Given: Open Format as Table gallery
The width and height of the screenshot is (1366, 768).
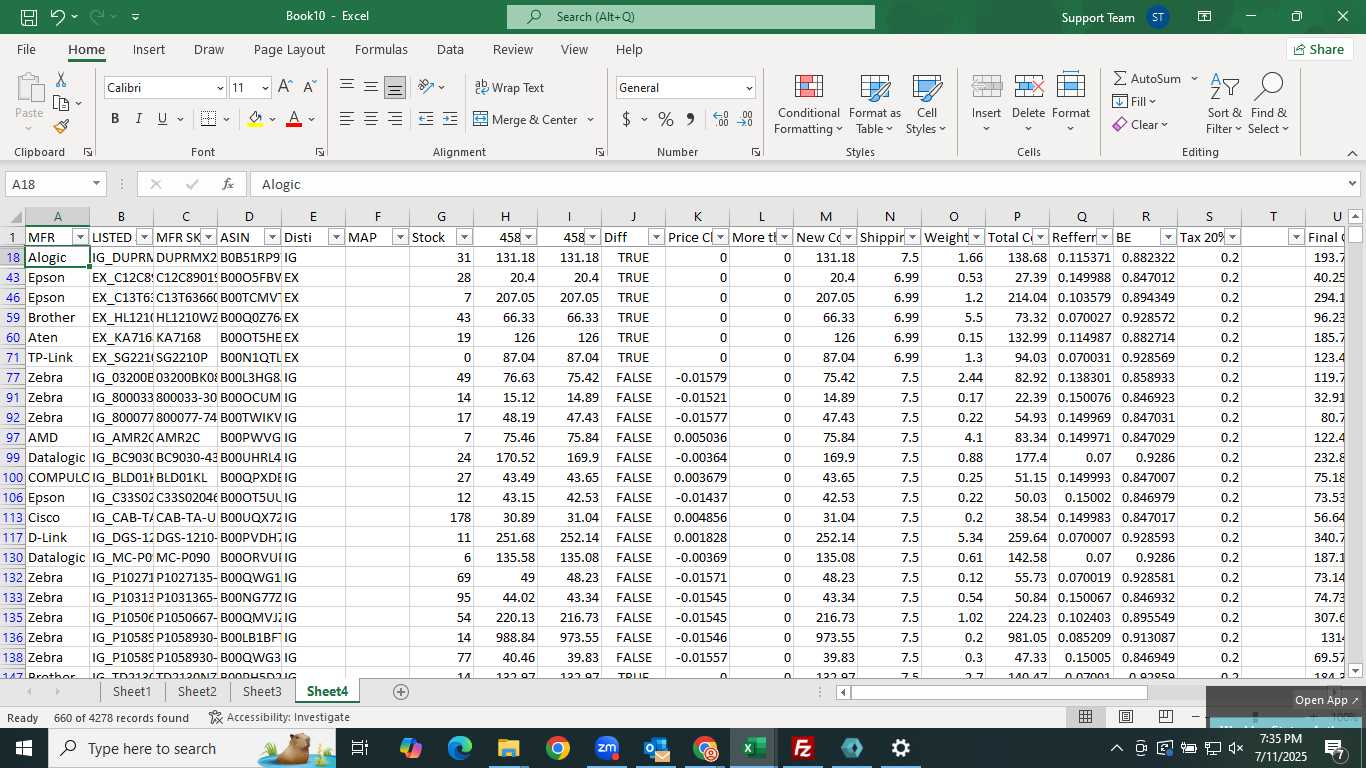Looking at the screenshot, I should (x=875, y=104).
